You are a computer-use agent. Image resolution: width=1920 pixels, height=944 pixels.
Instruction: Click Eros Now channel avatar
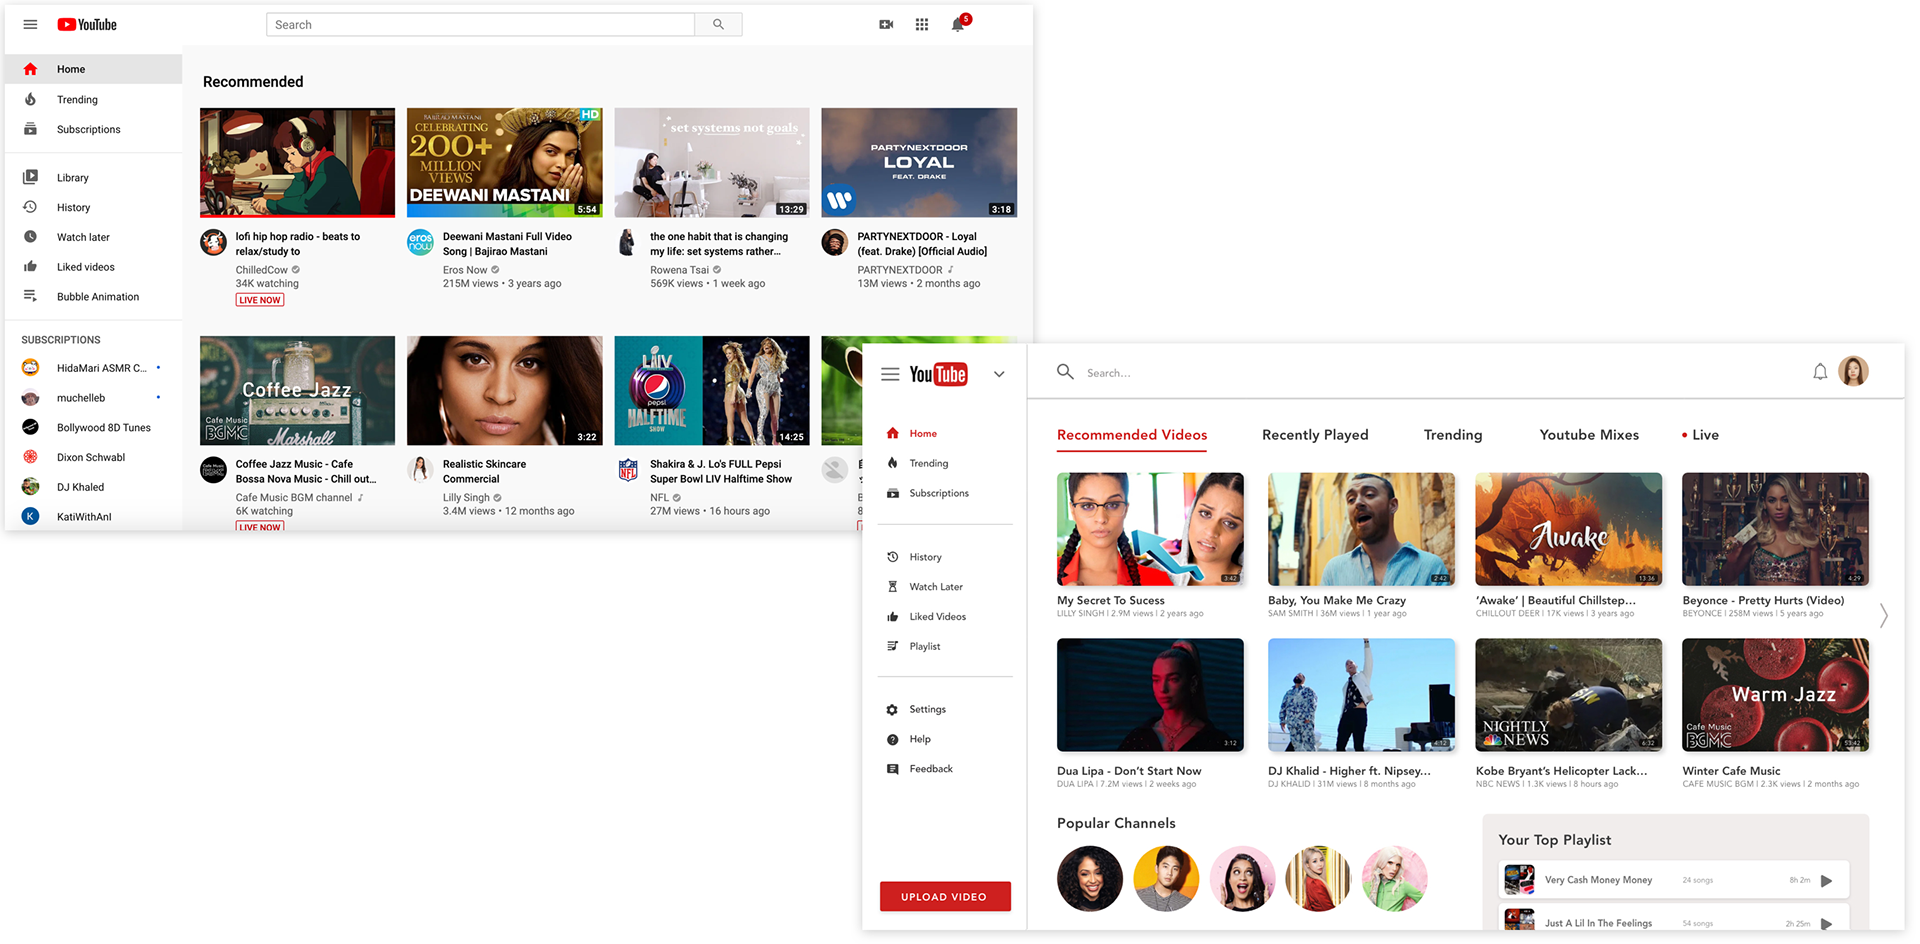[x=420, y=242]
